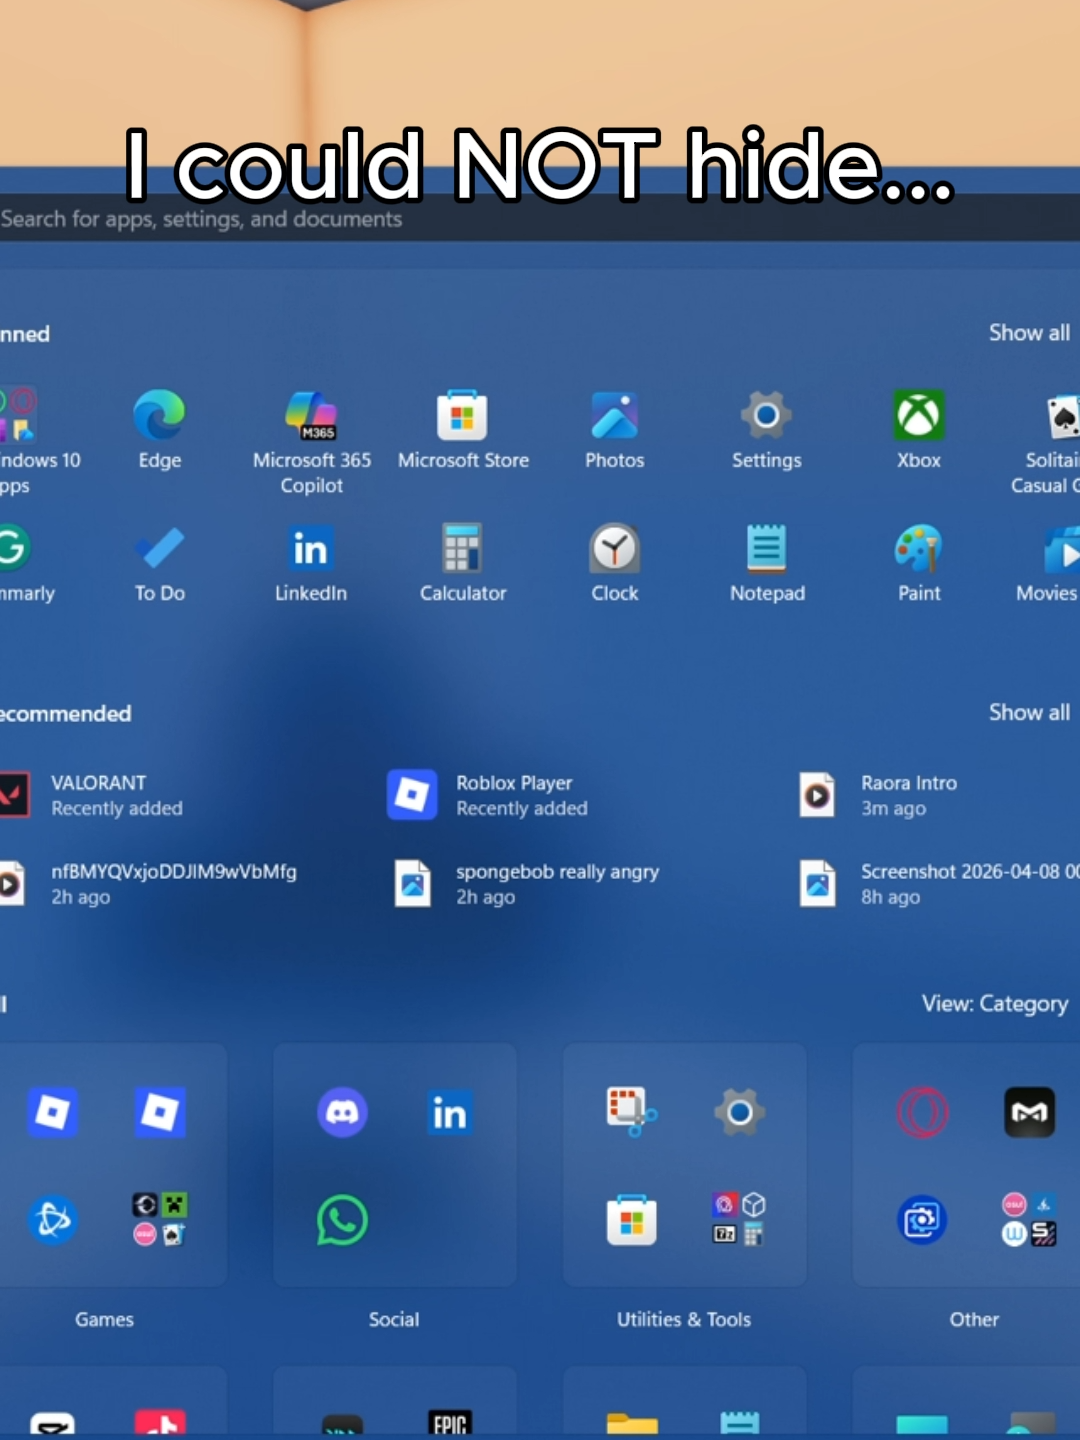Open Microsoft Store in Utilities & Tools
Viewport: 1080px width, 1440px height.
click(632, 1220)
